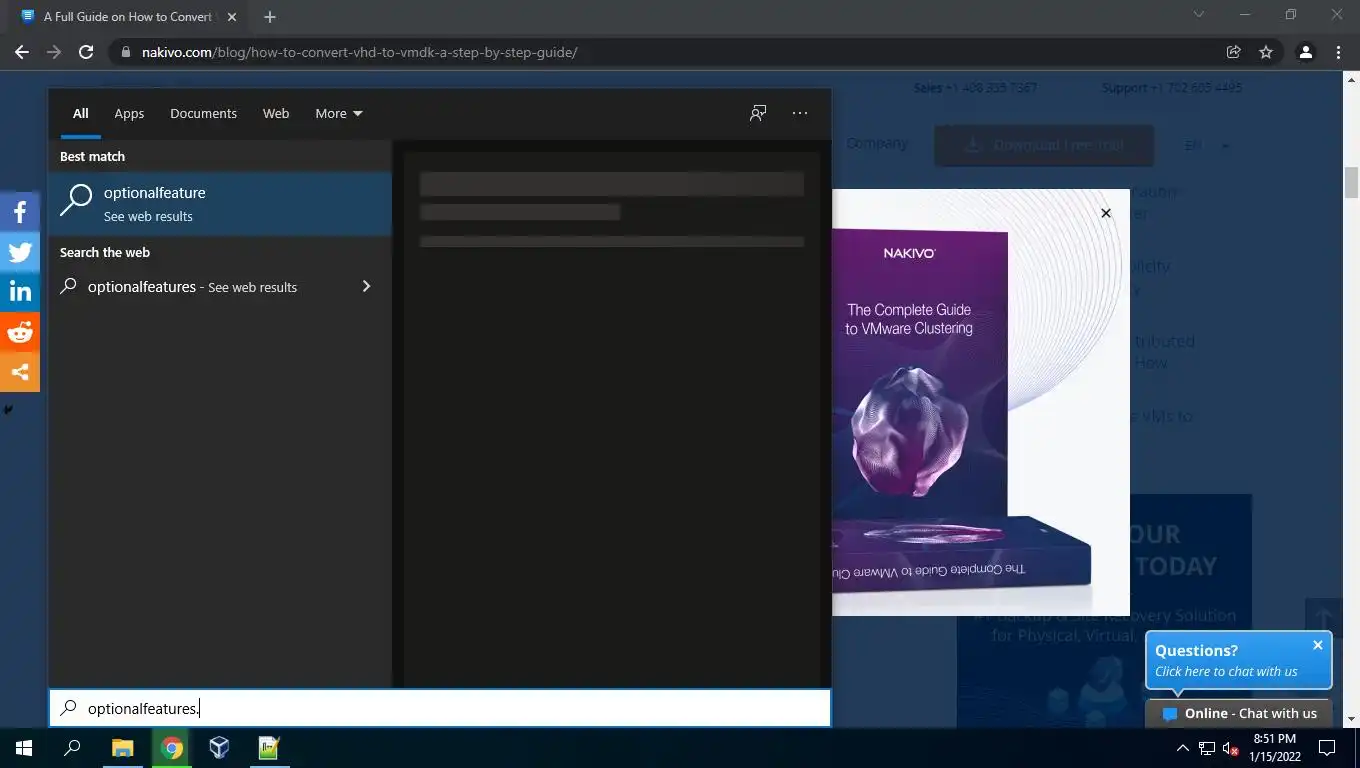Collapse the social sharing sidebar arrow
The image size is (1360, 768).
[7, 410]
